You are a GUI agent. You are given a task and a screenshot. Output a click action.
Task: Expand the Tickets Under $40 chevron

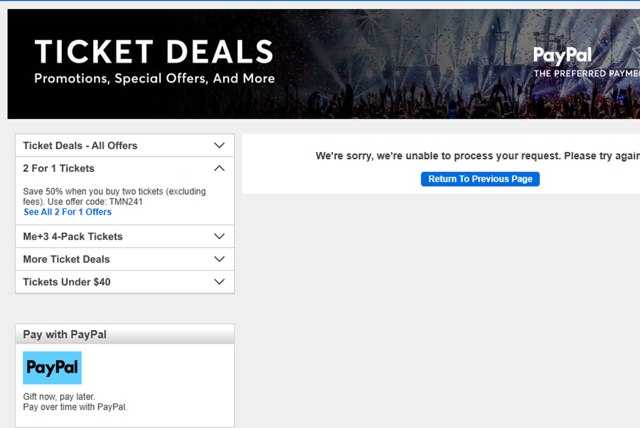(x=220, y=282)
